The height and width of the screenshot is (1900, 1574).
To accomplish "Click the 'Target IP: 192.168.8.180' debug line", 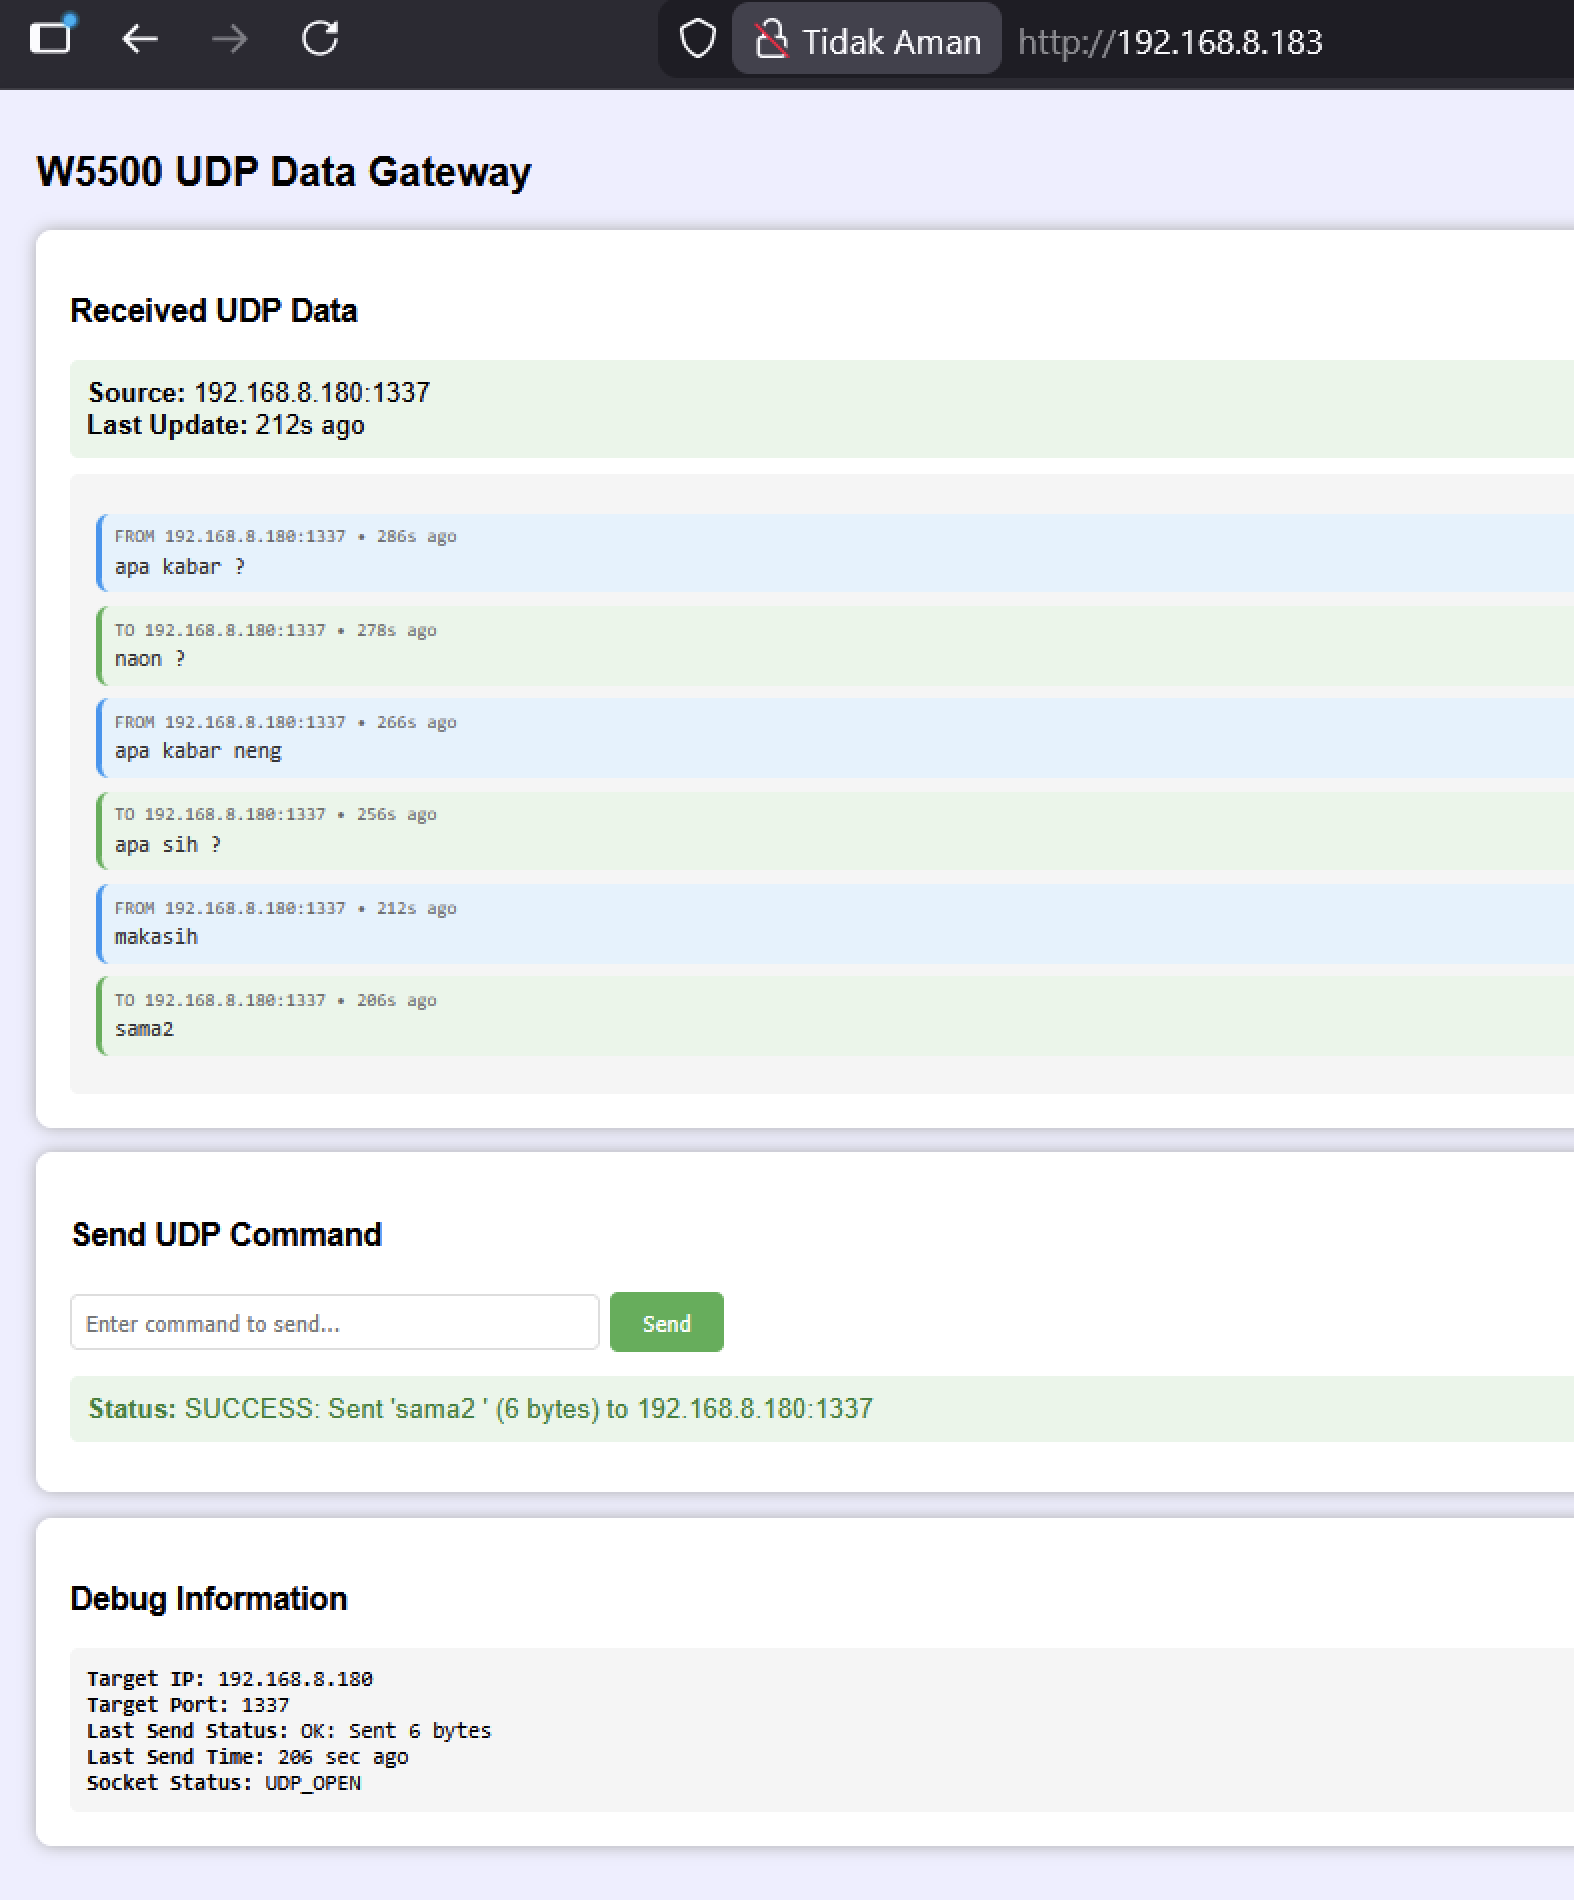I will point(230,1679).
